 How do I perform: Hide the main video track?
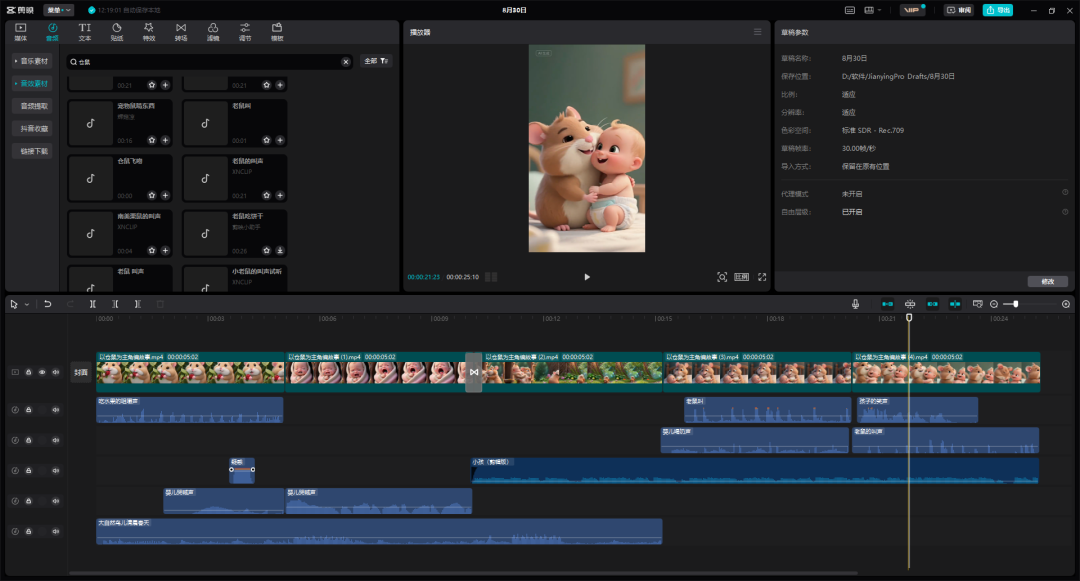[42, 372]
